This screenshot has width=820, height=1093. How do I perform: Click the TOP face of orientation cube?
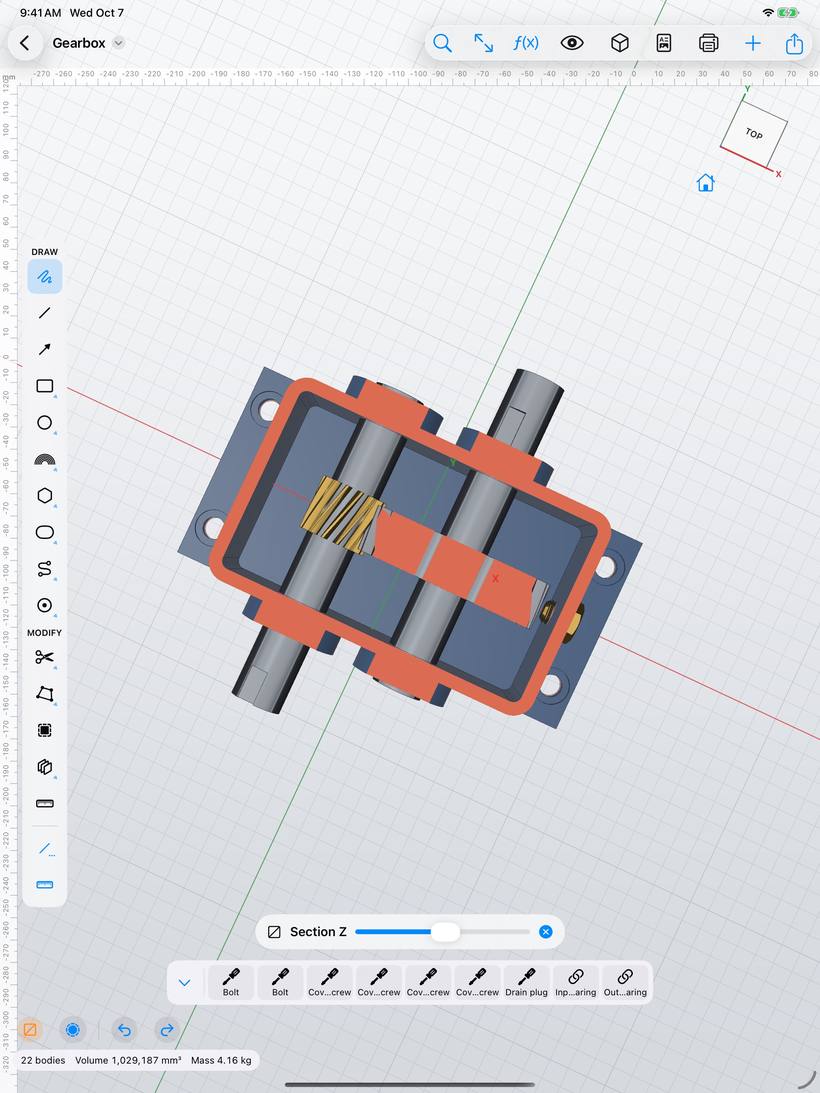pos(754,133)
